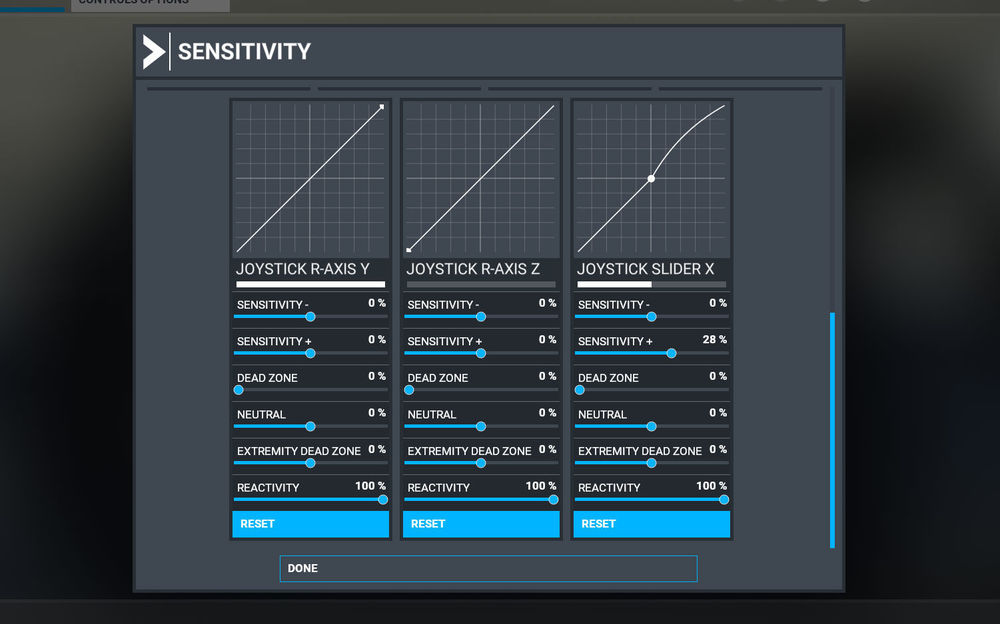Click the Joystick Slider X input indicator bar
The width and height of the screenshot is (1000, 624).
tap(651, 284)
